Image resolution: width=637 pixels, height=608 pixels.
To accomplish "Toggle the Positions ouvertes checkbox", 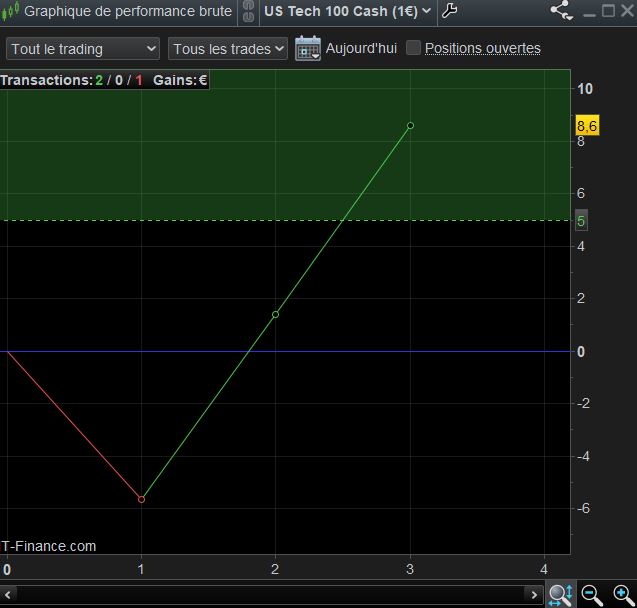I will click(x=413, y=48).
